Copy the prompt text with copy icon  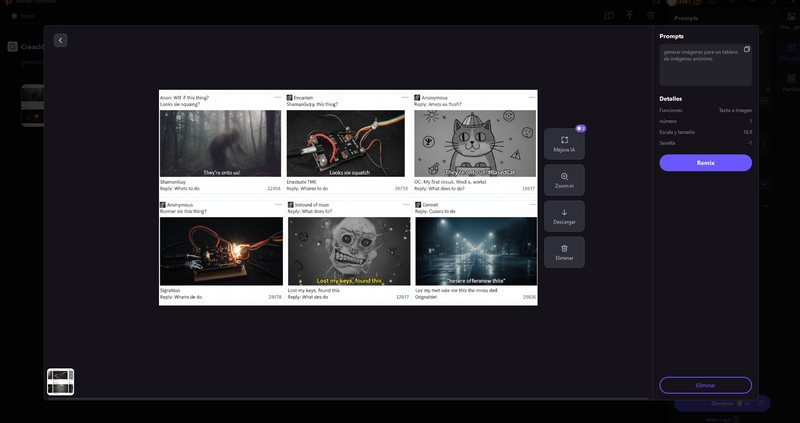746,49
